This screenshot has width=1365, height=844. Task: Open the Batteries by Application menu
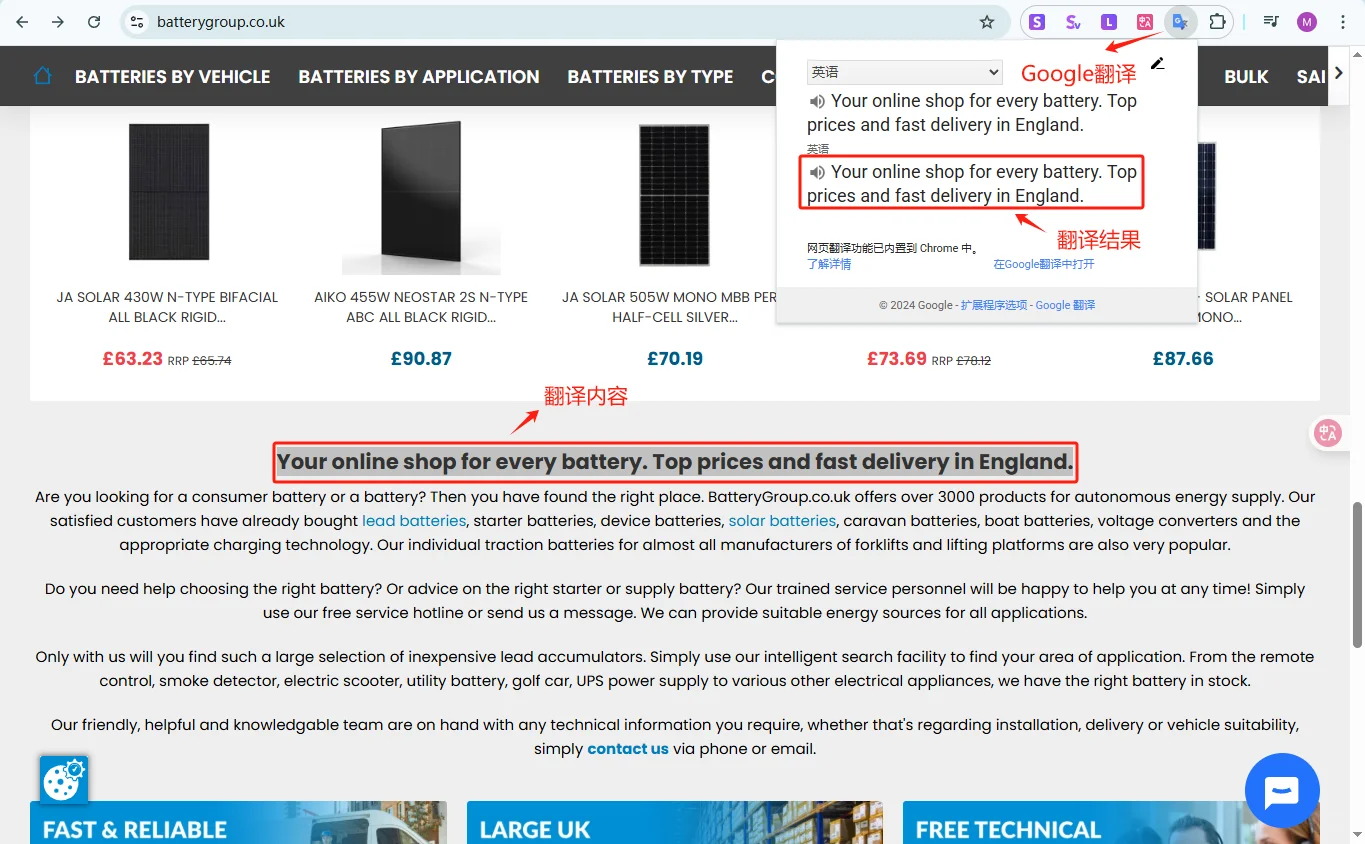(x=419, y=76)
